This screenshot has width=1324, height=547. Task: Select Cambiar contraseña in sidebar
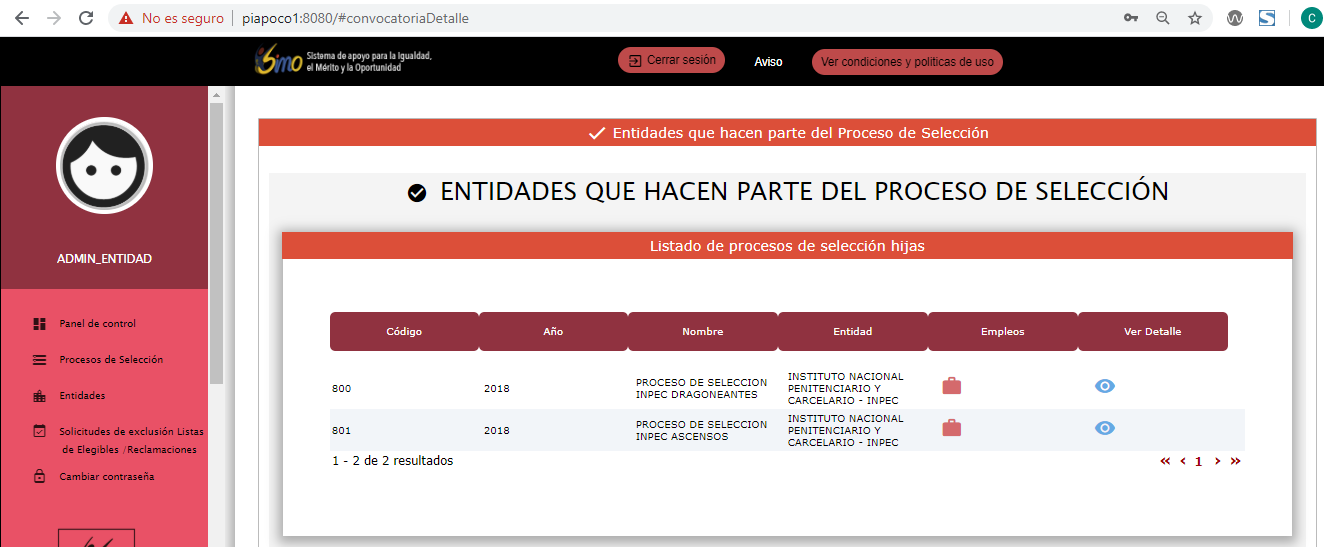[x=106, y=477]
